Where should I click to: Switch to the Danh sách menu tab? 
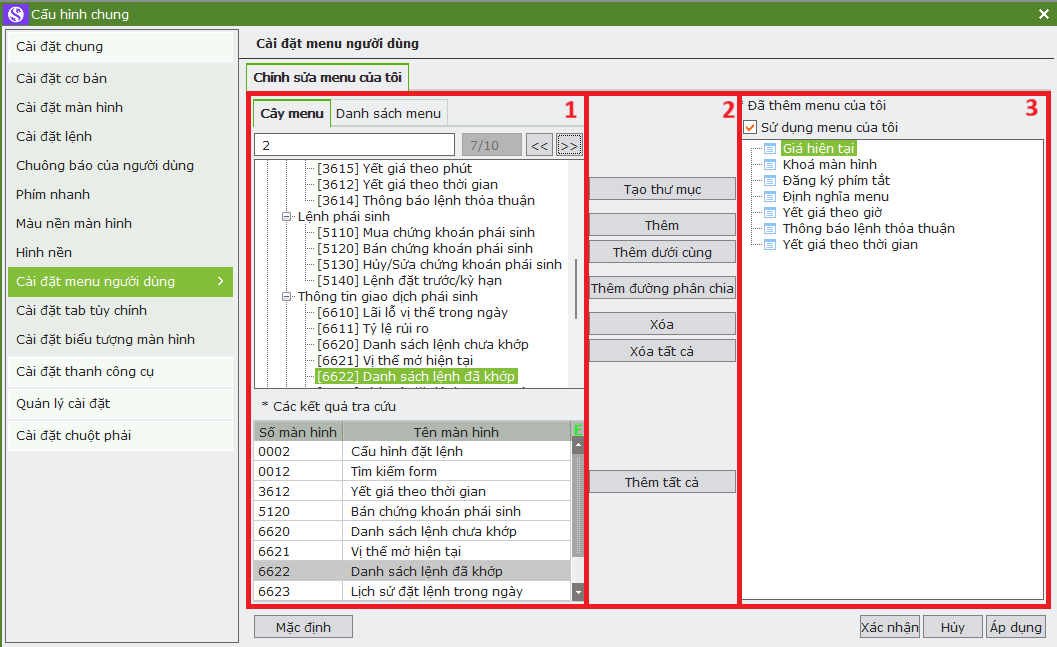[x=388, y=114]
